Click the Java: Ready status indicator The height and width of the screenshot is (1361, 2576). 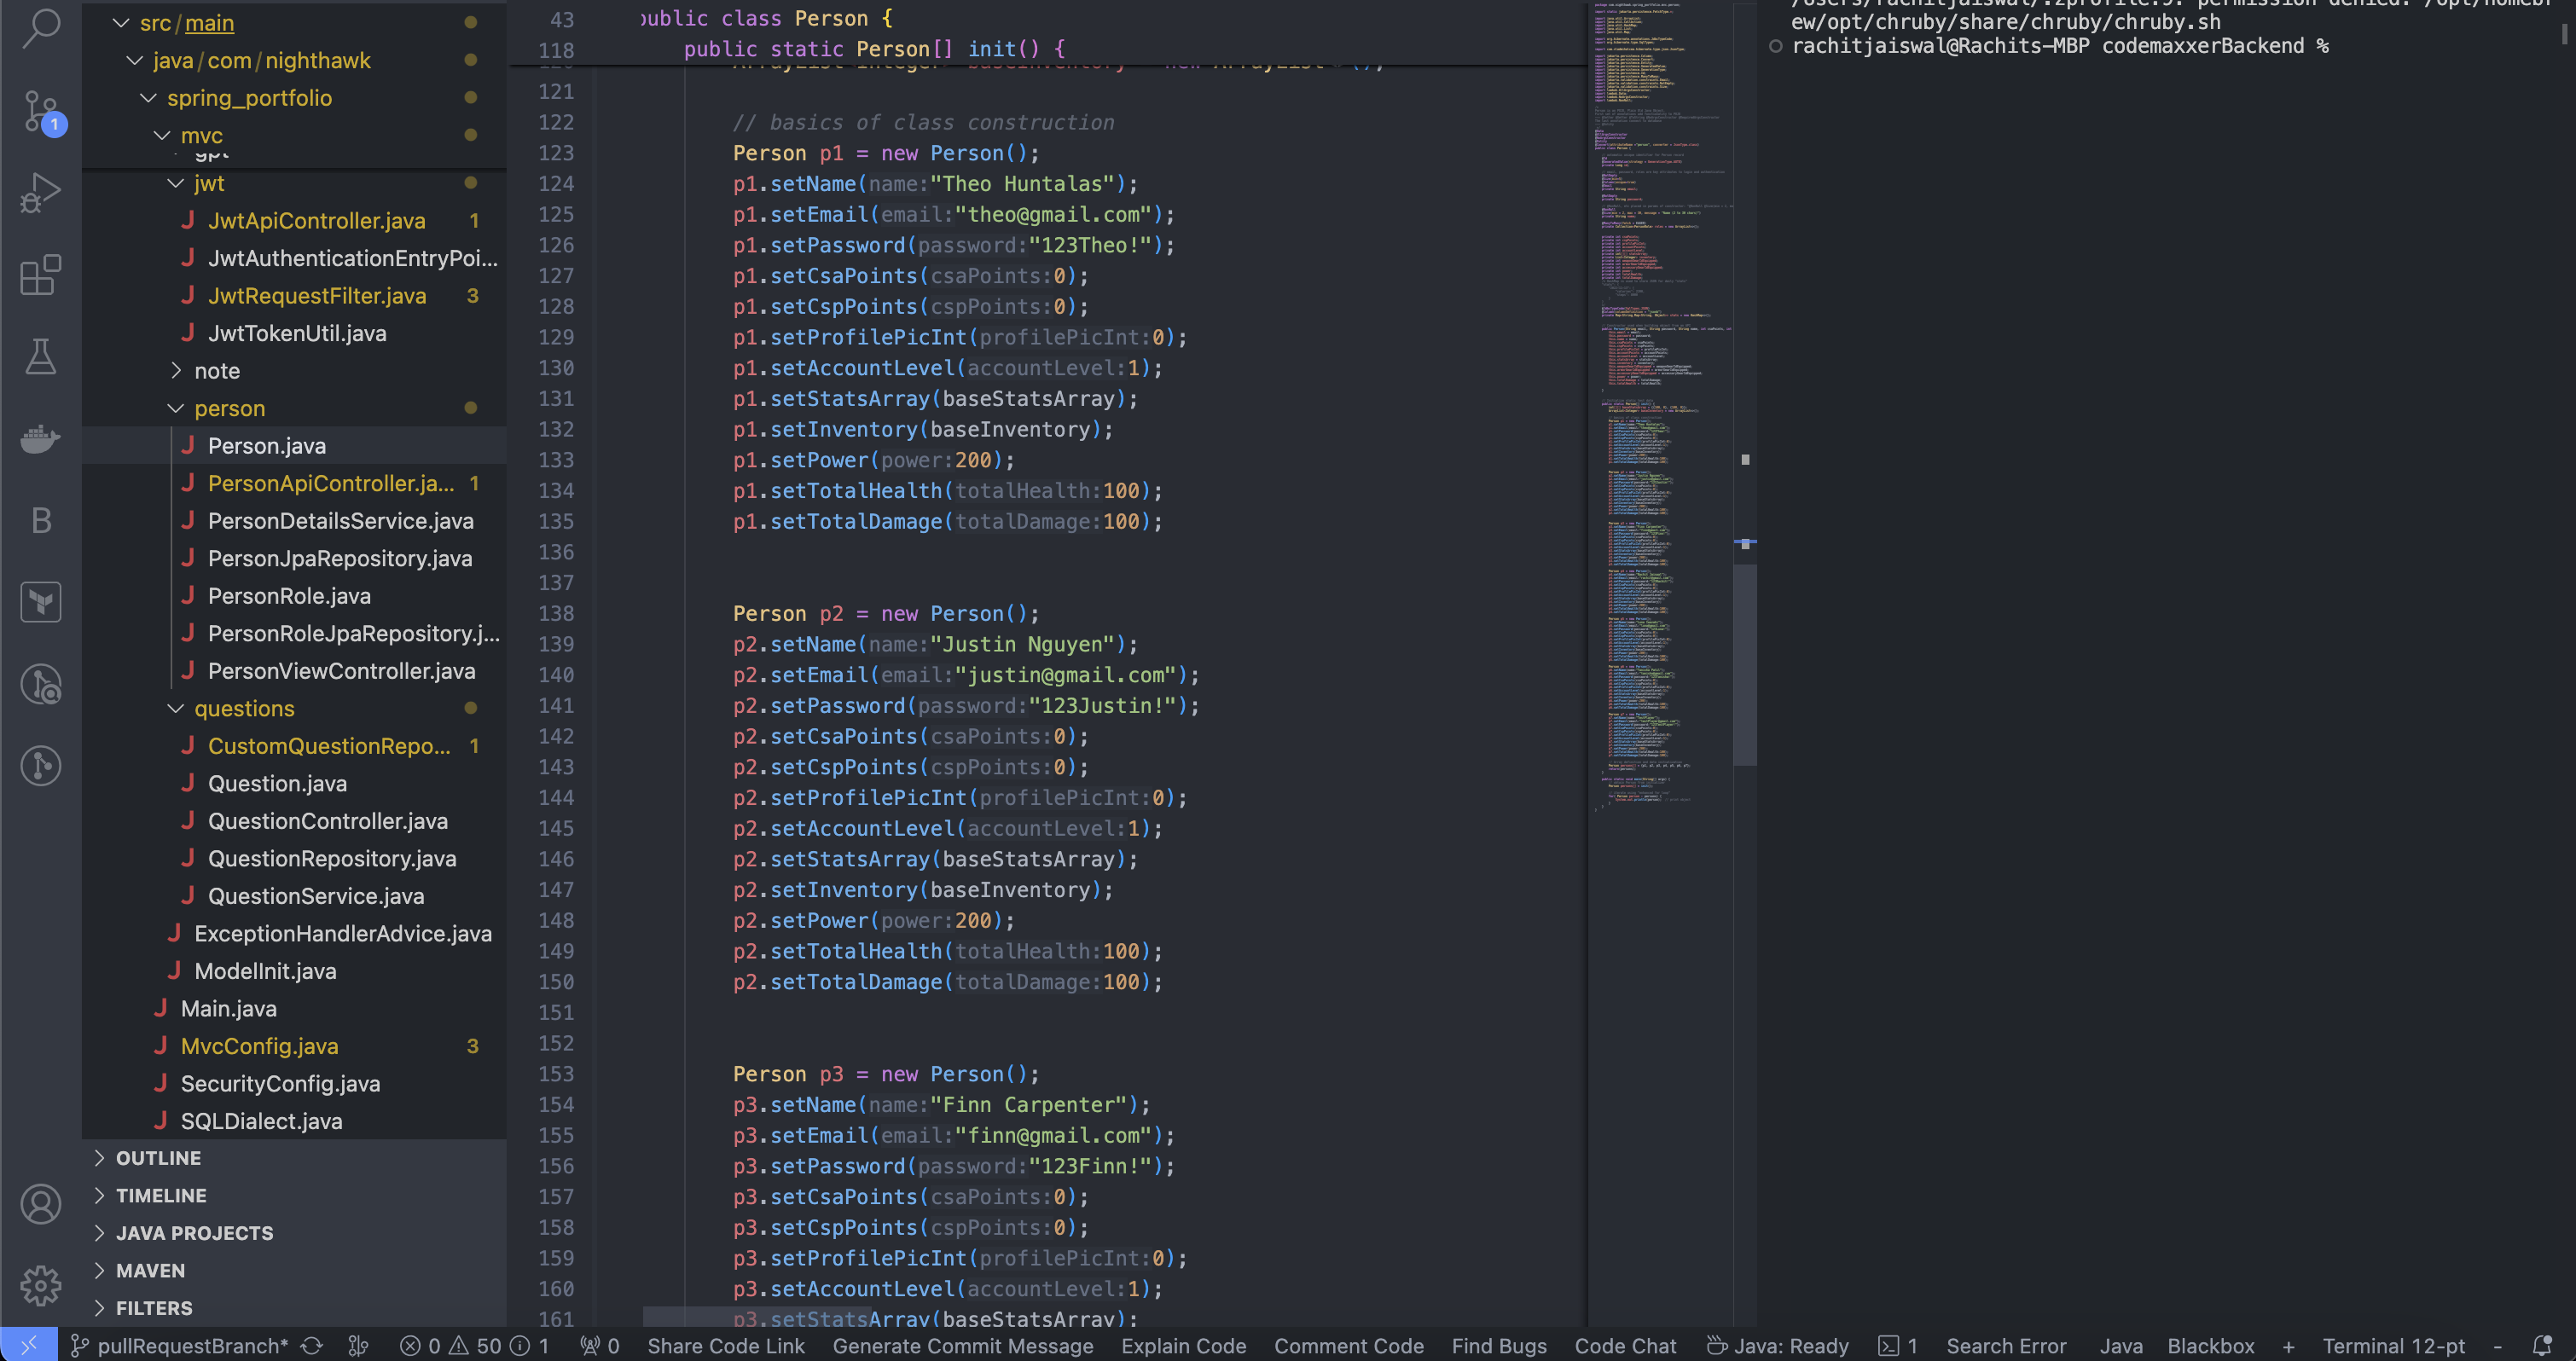point(1778,1346)
